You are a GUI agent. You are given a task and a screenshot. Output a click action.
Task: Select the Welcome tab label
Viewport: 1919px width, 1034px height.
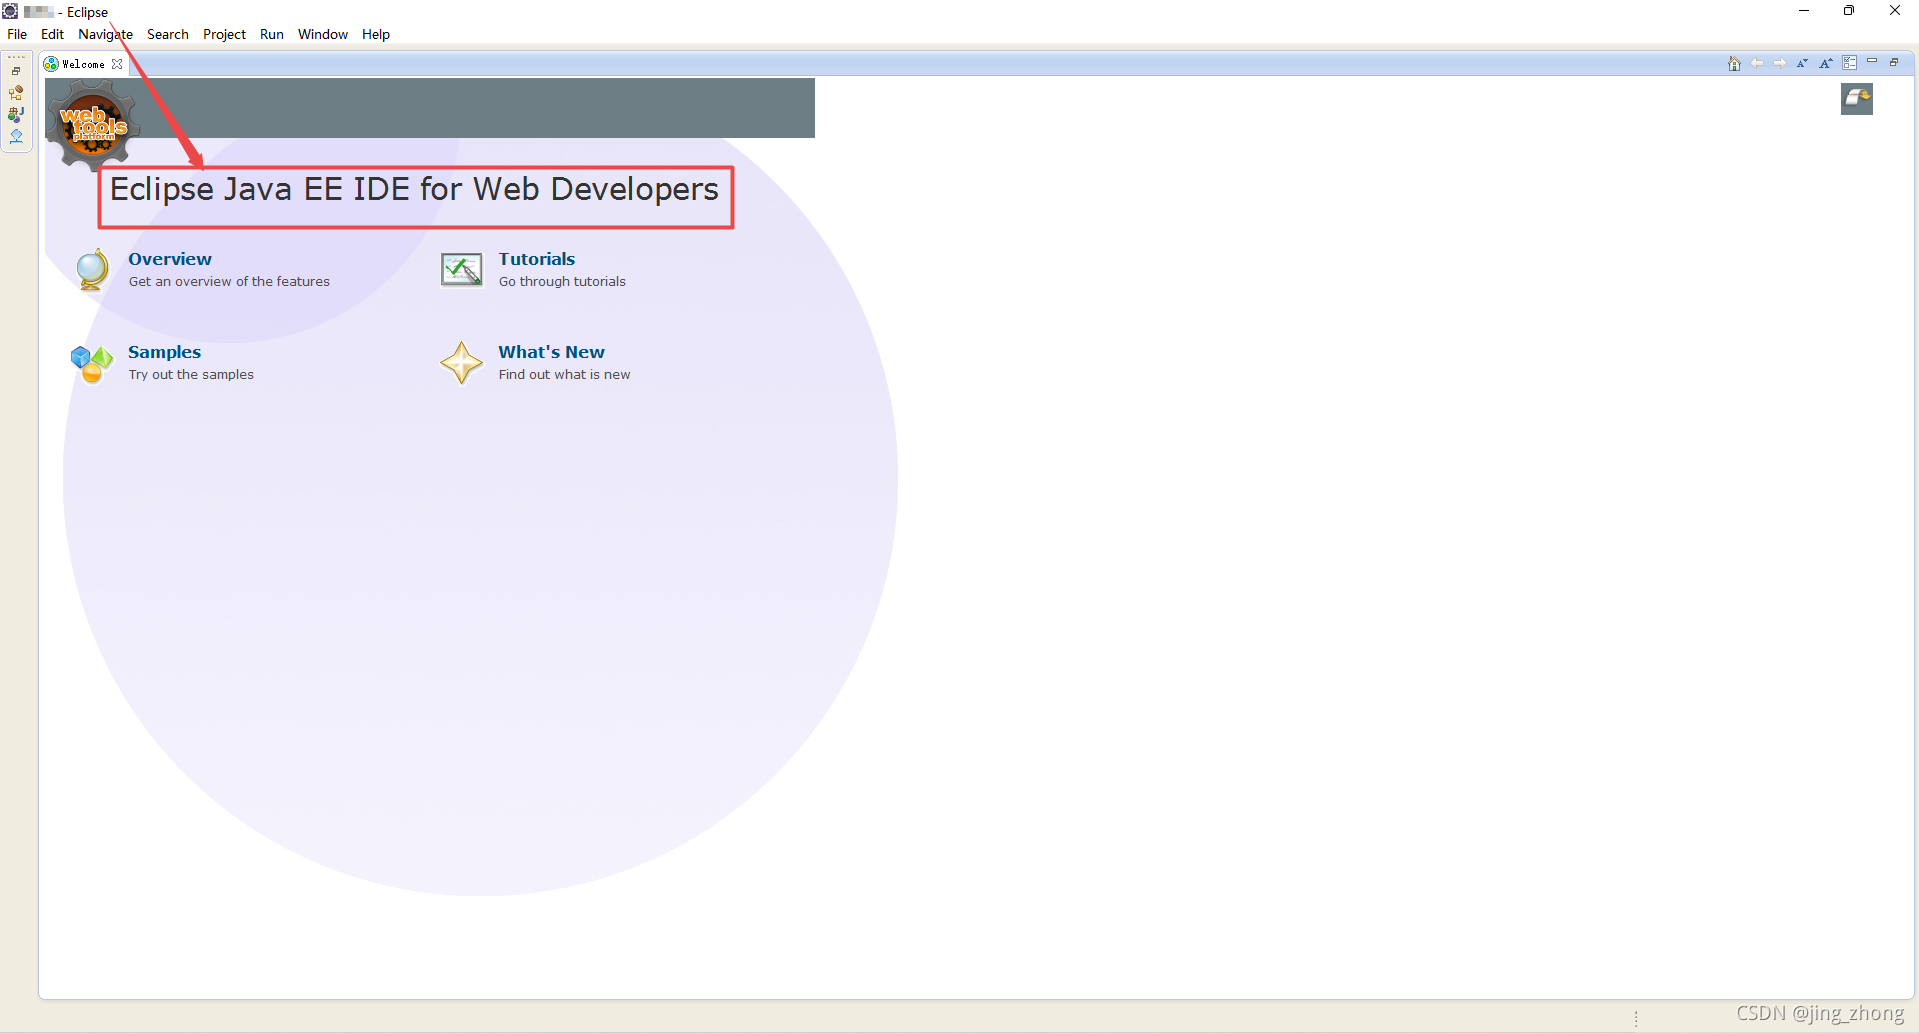83,64
